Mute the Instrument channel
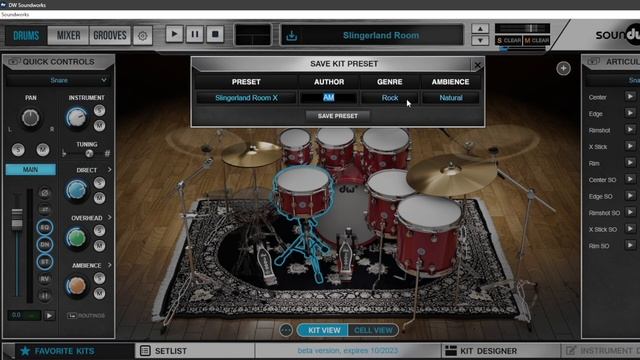Viewport: 640px width, 360px height. point(99,125)
